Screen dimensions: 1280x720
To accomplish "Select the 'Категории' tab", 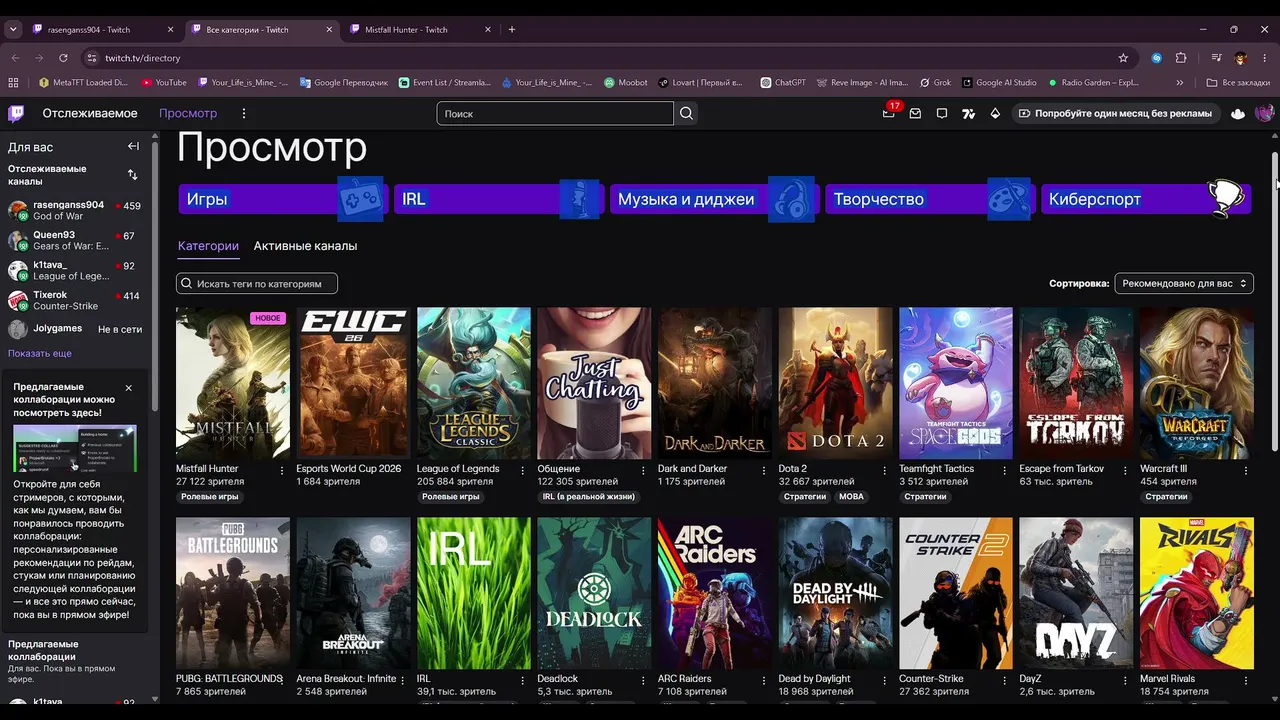I will pos(208,246).
